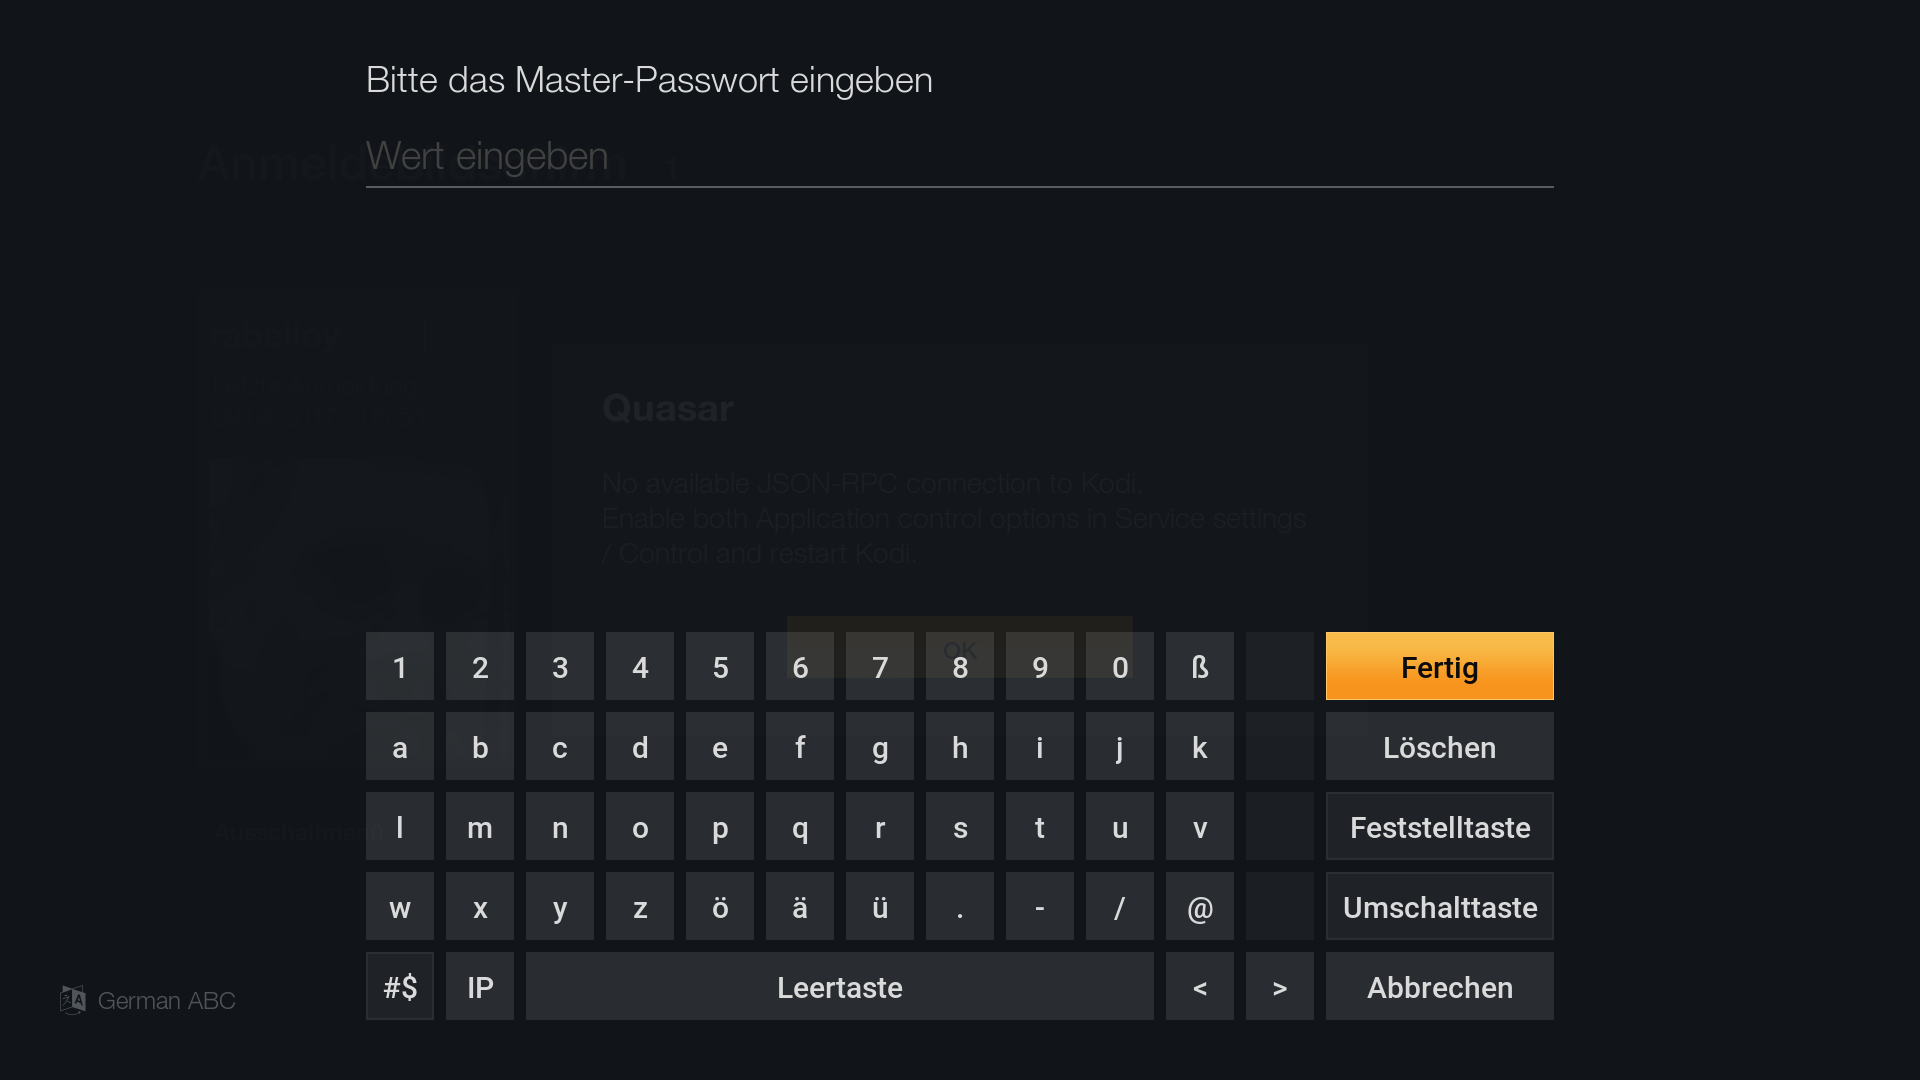Toggle shift using Umschalttaste
The width and height of the screenshot is (1920, 1080).
click(1439, 906)
